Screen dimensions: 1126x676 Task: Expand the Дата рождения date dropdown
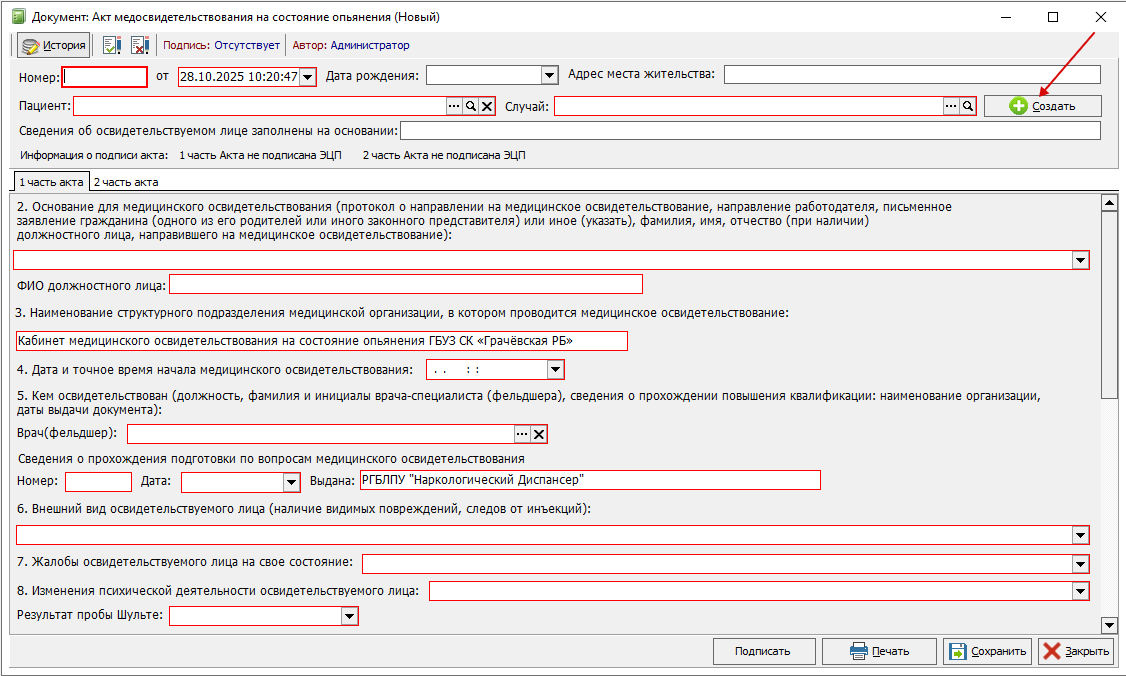pyautogui.click(x=548, y=75)
